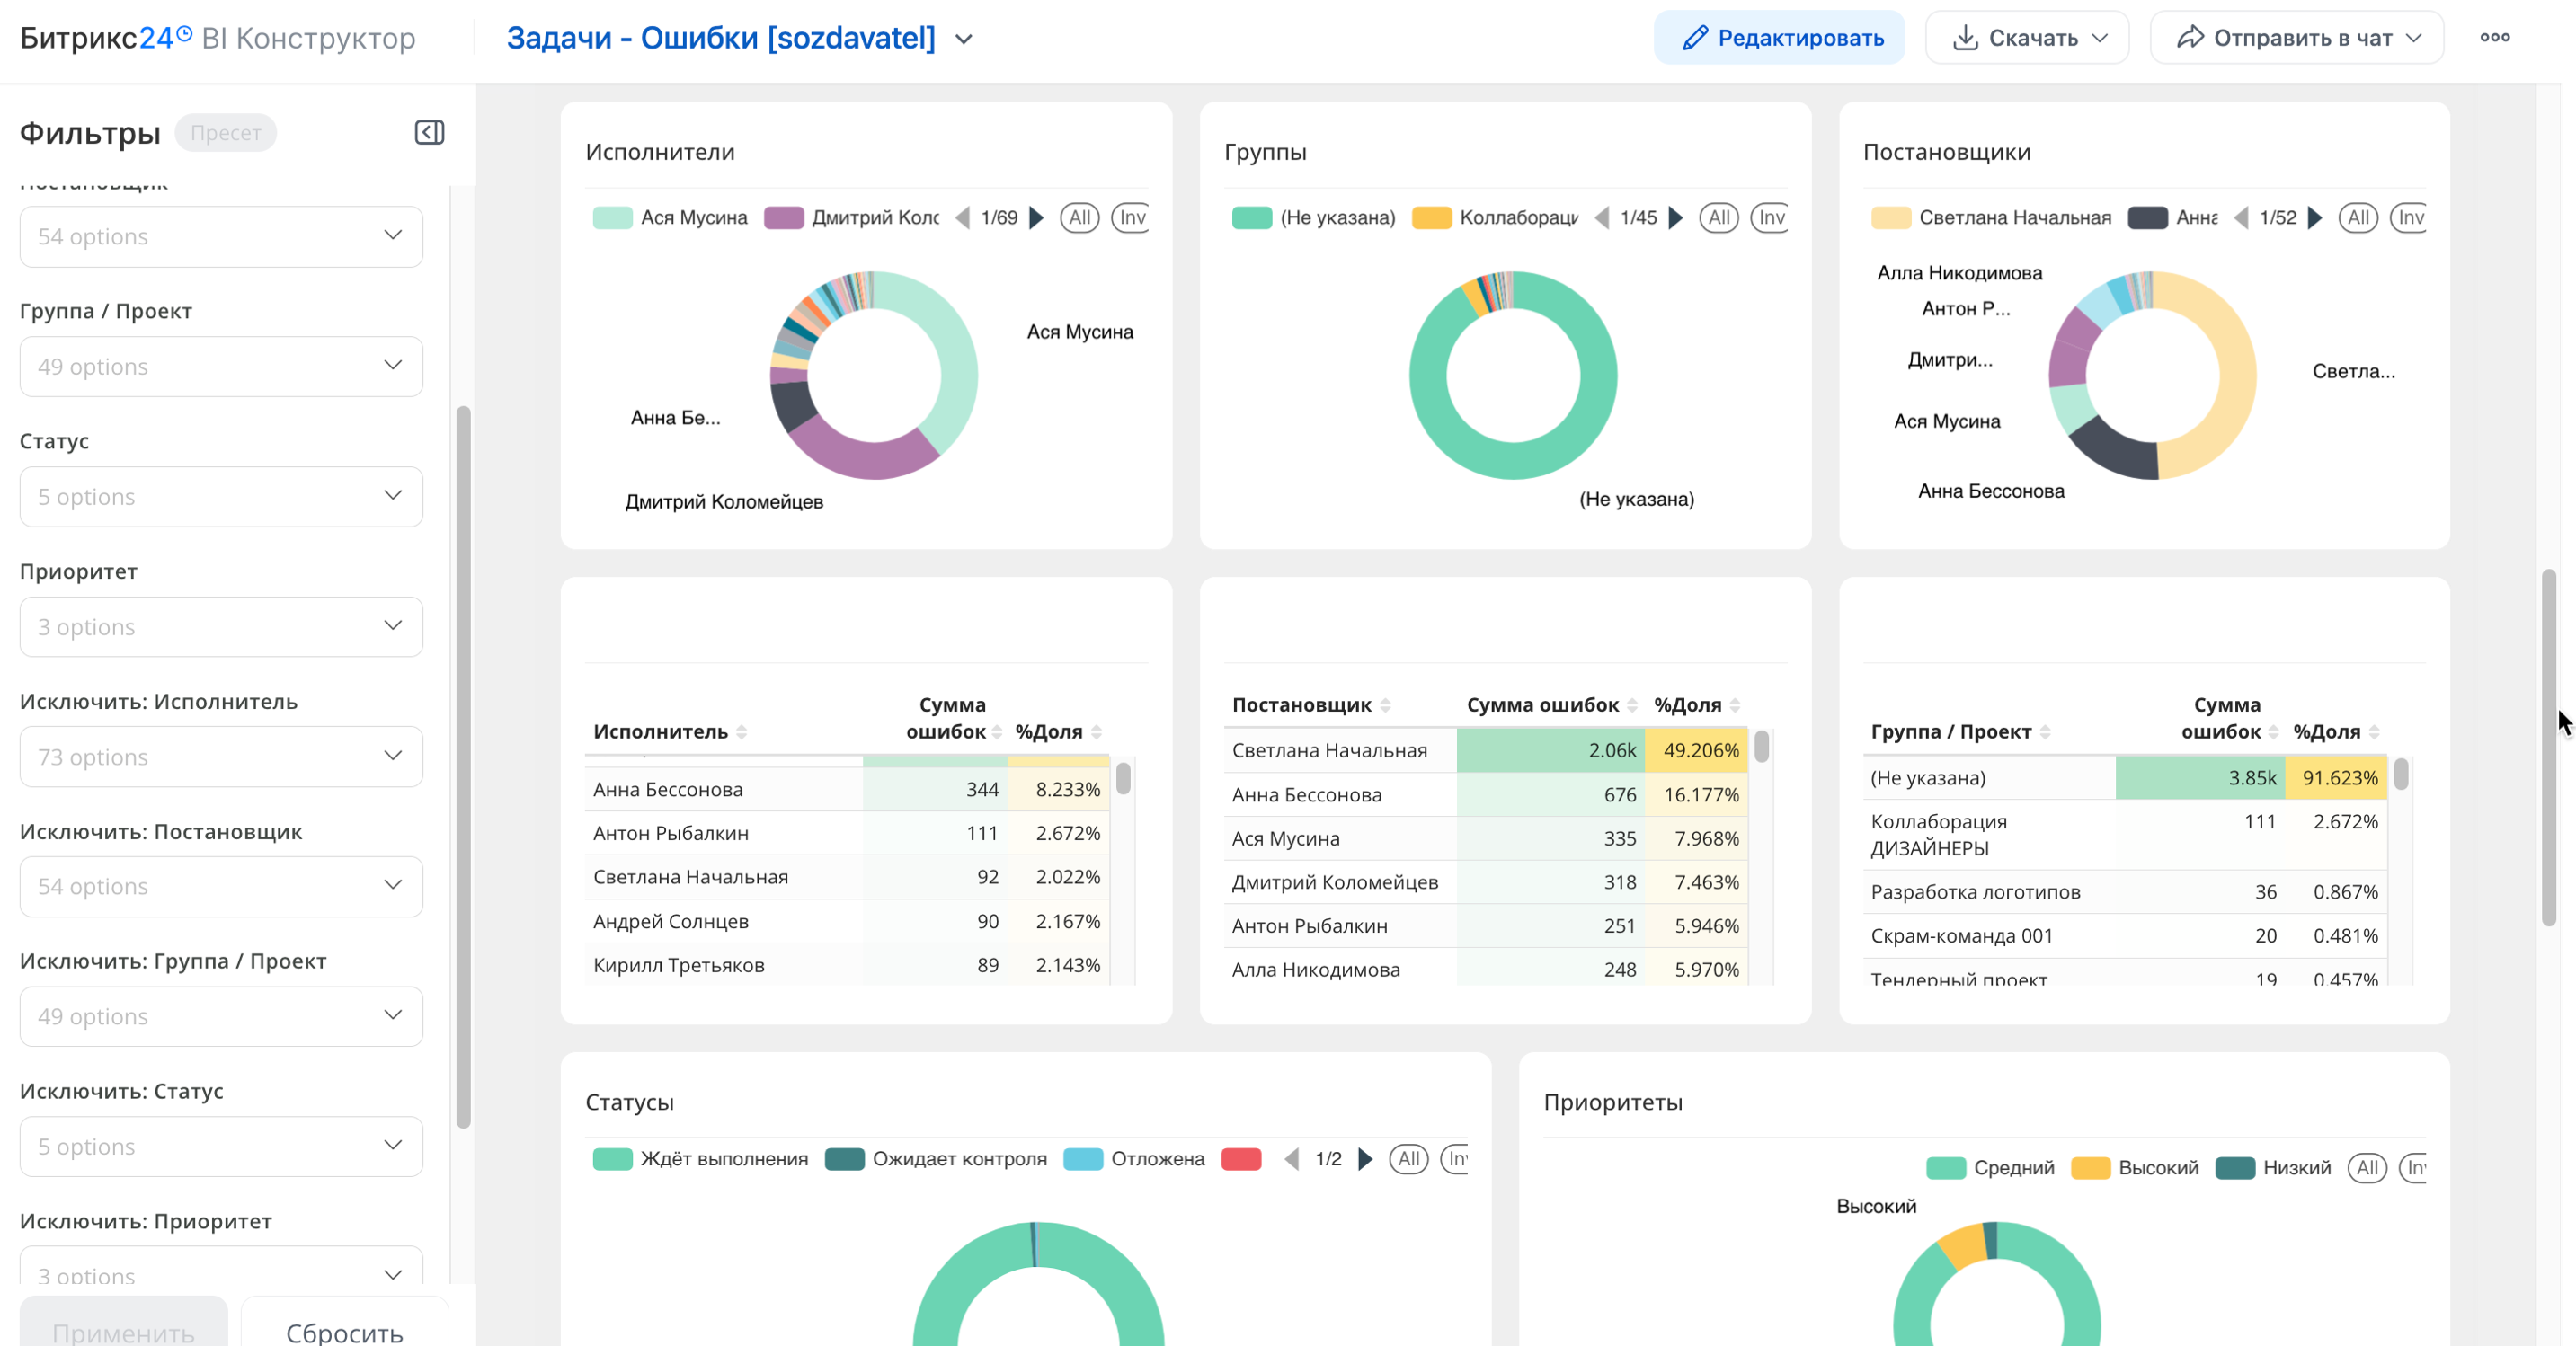Toggle Ася Мусина legend series
Image resolution: width=2576 pixels, height=1346 pixels.
click(692, 218)
